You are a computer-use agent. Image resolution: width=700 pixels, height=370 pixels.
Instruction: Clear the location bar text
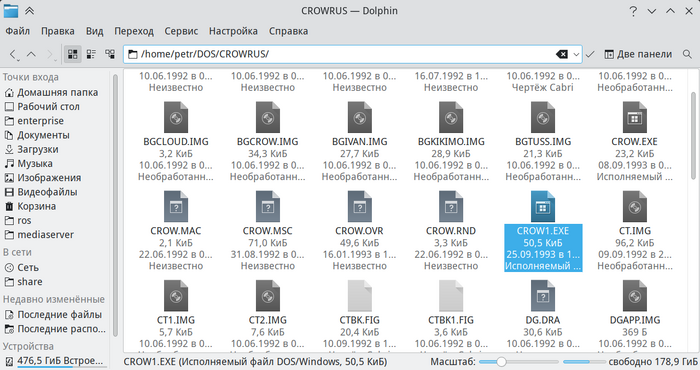(x=562, y=54)
